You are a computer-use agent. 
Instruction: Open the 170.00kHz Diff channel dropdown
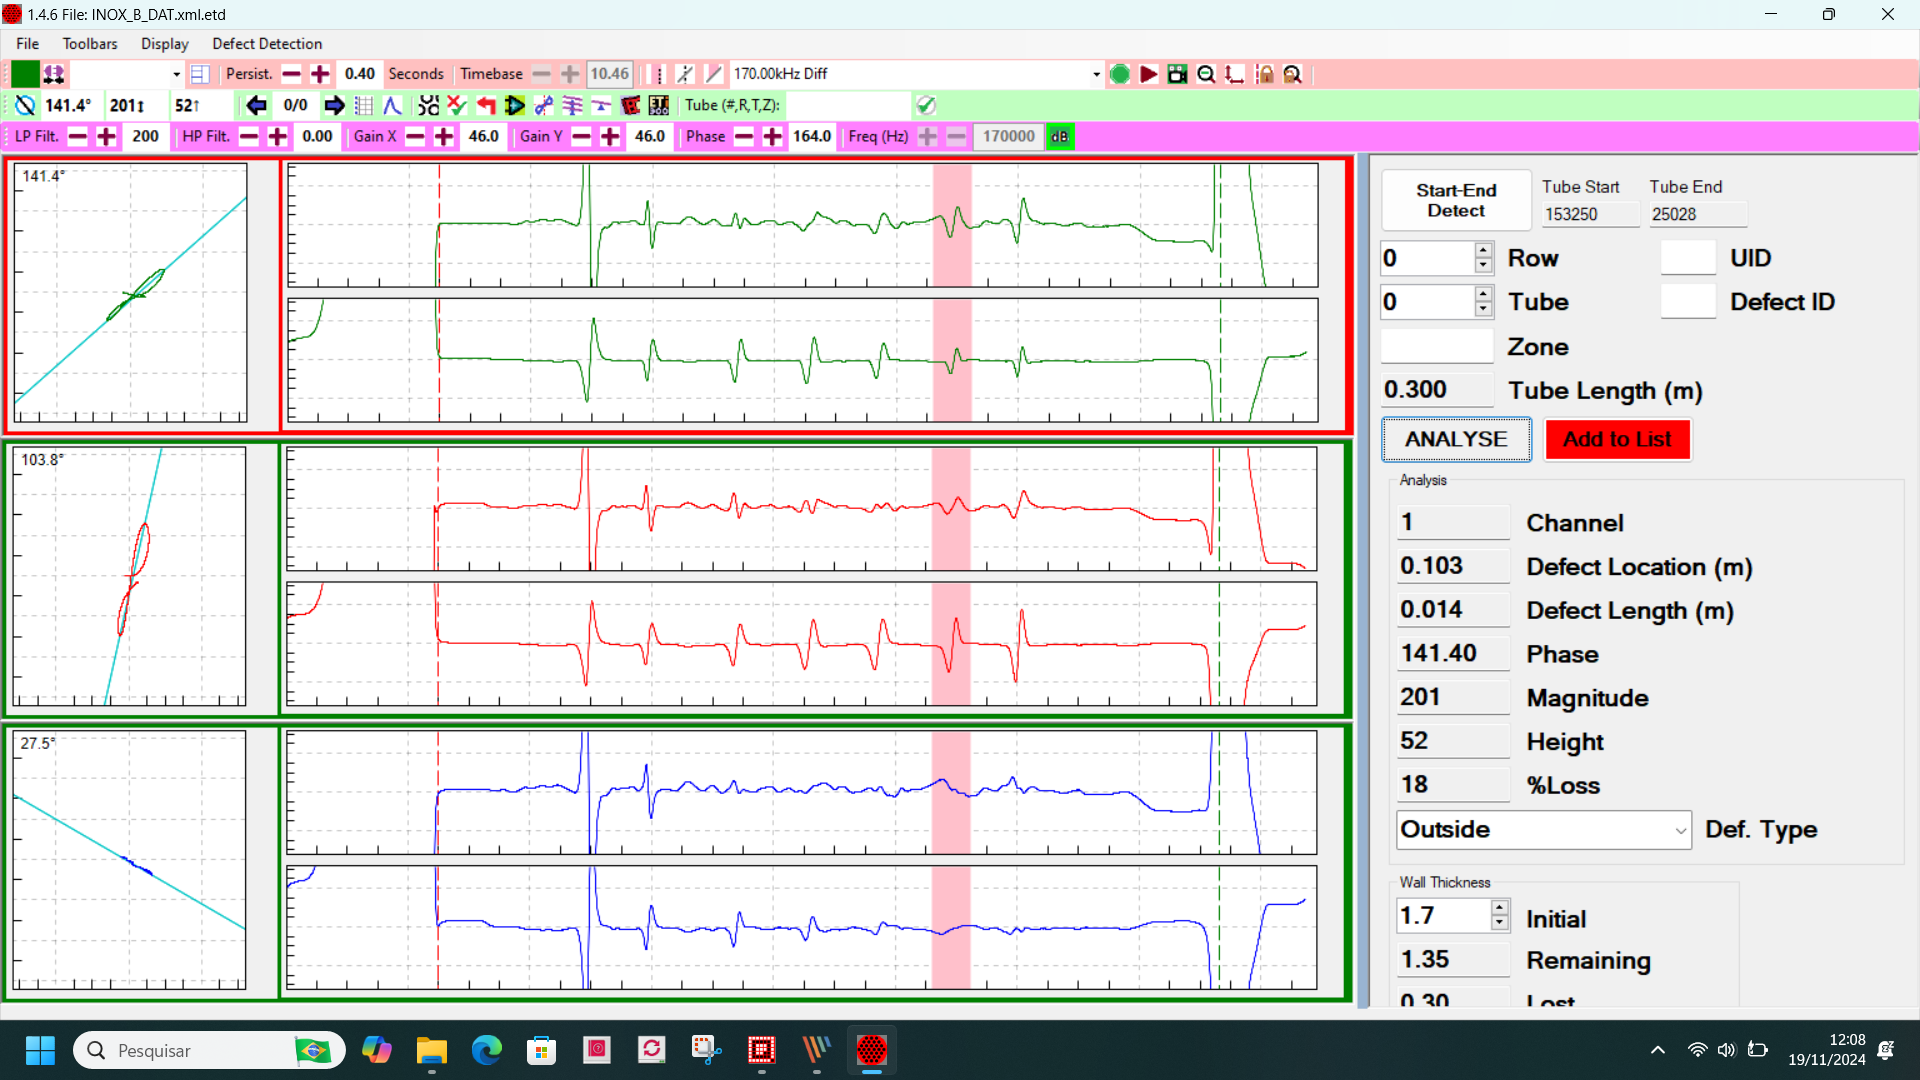click(1096, 74)
